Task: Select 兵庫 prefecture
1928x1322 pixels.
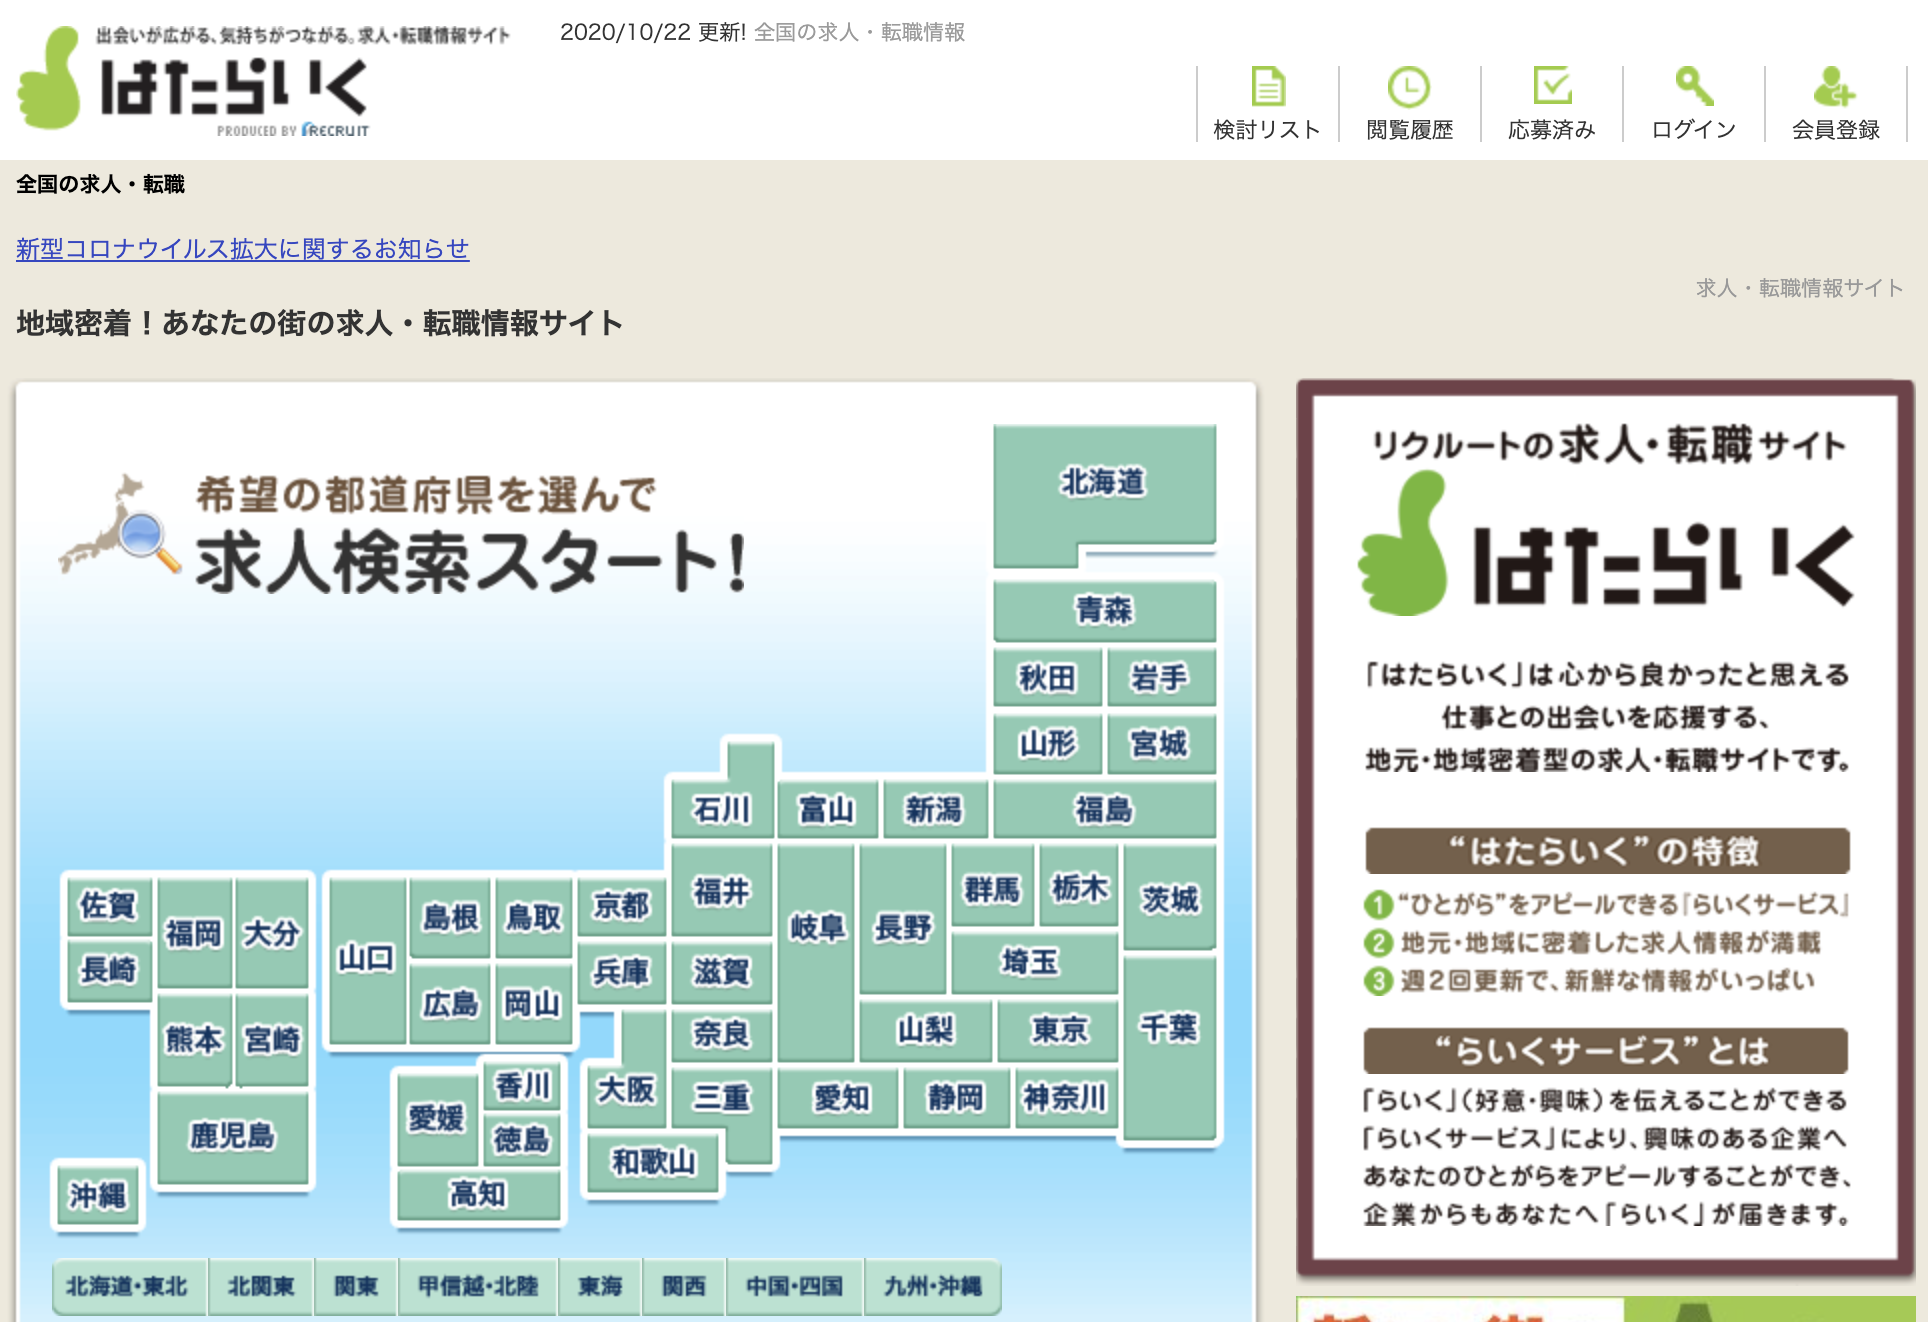Action: tap(621, 971)
